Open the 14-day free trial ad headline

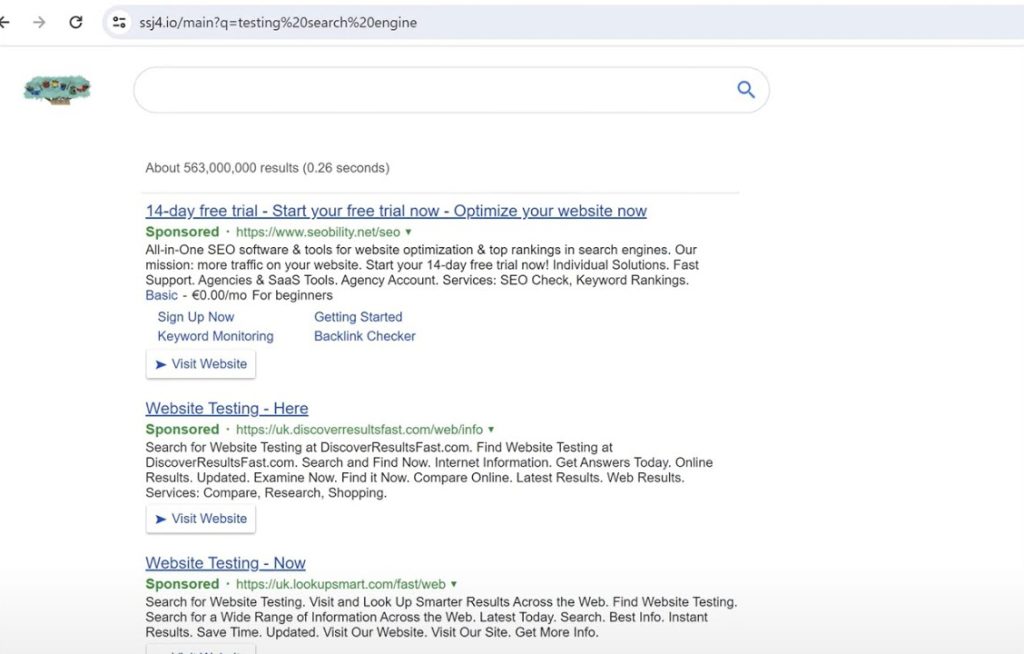click(x=396, y=211)
